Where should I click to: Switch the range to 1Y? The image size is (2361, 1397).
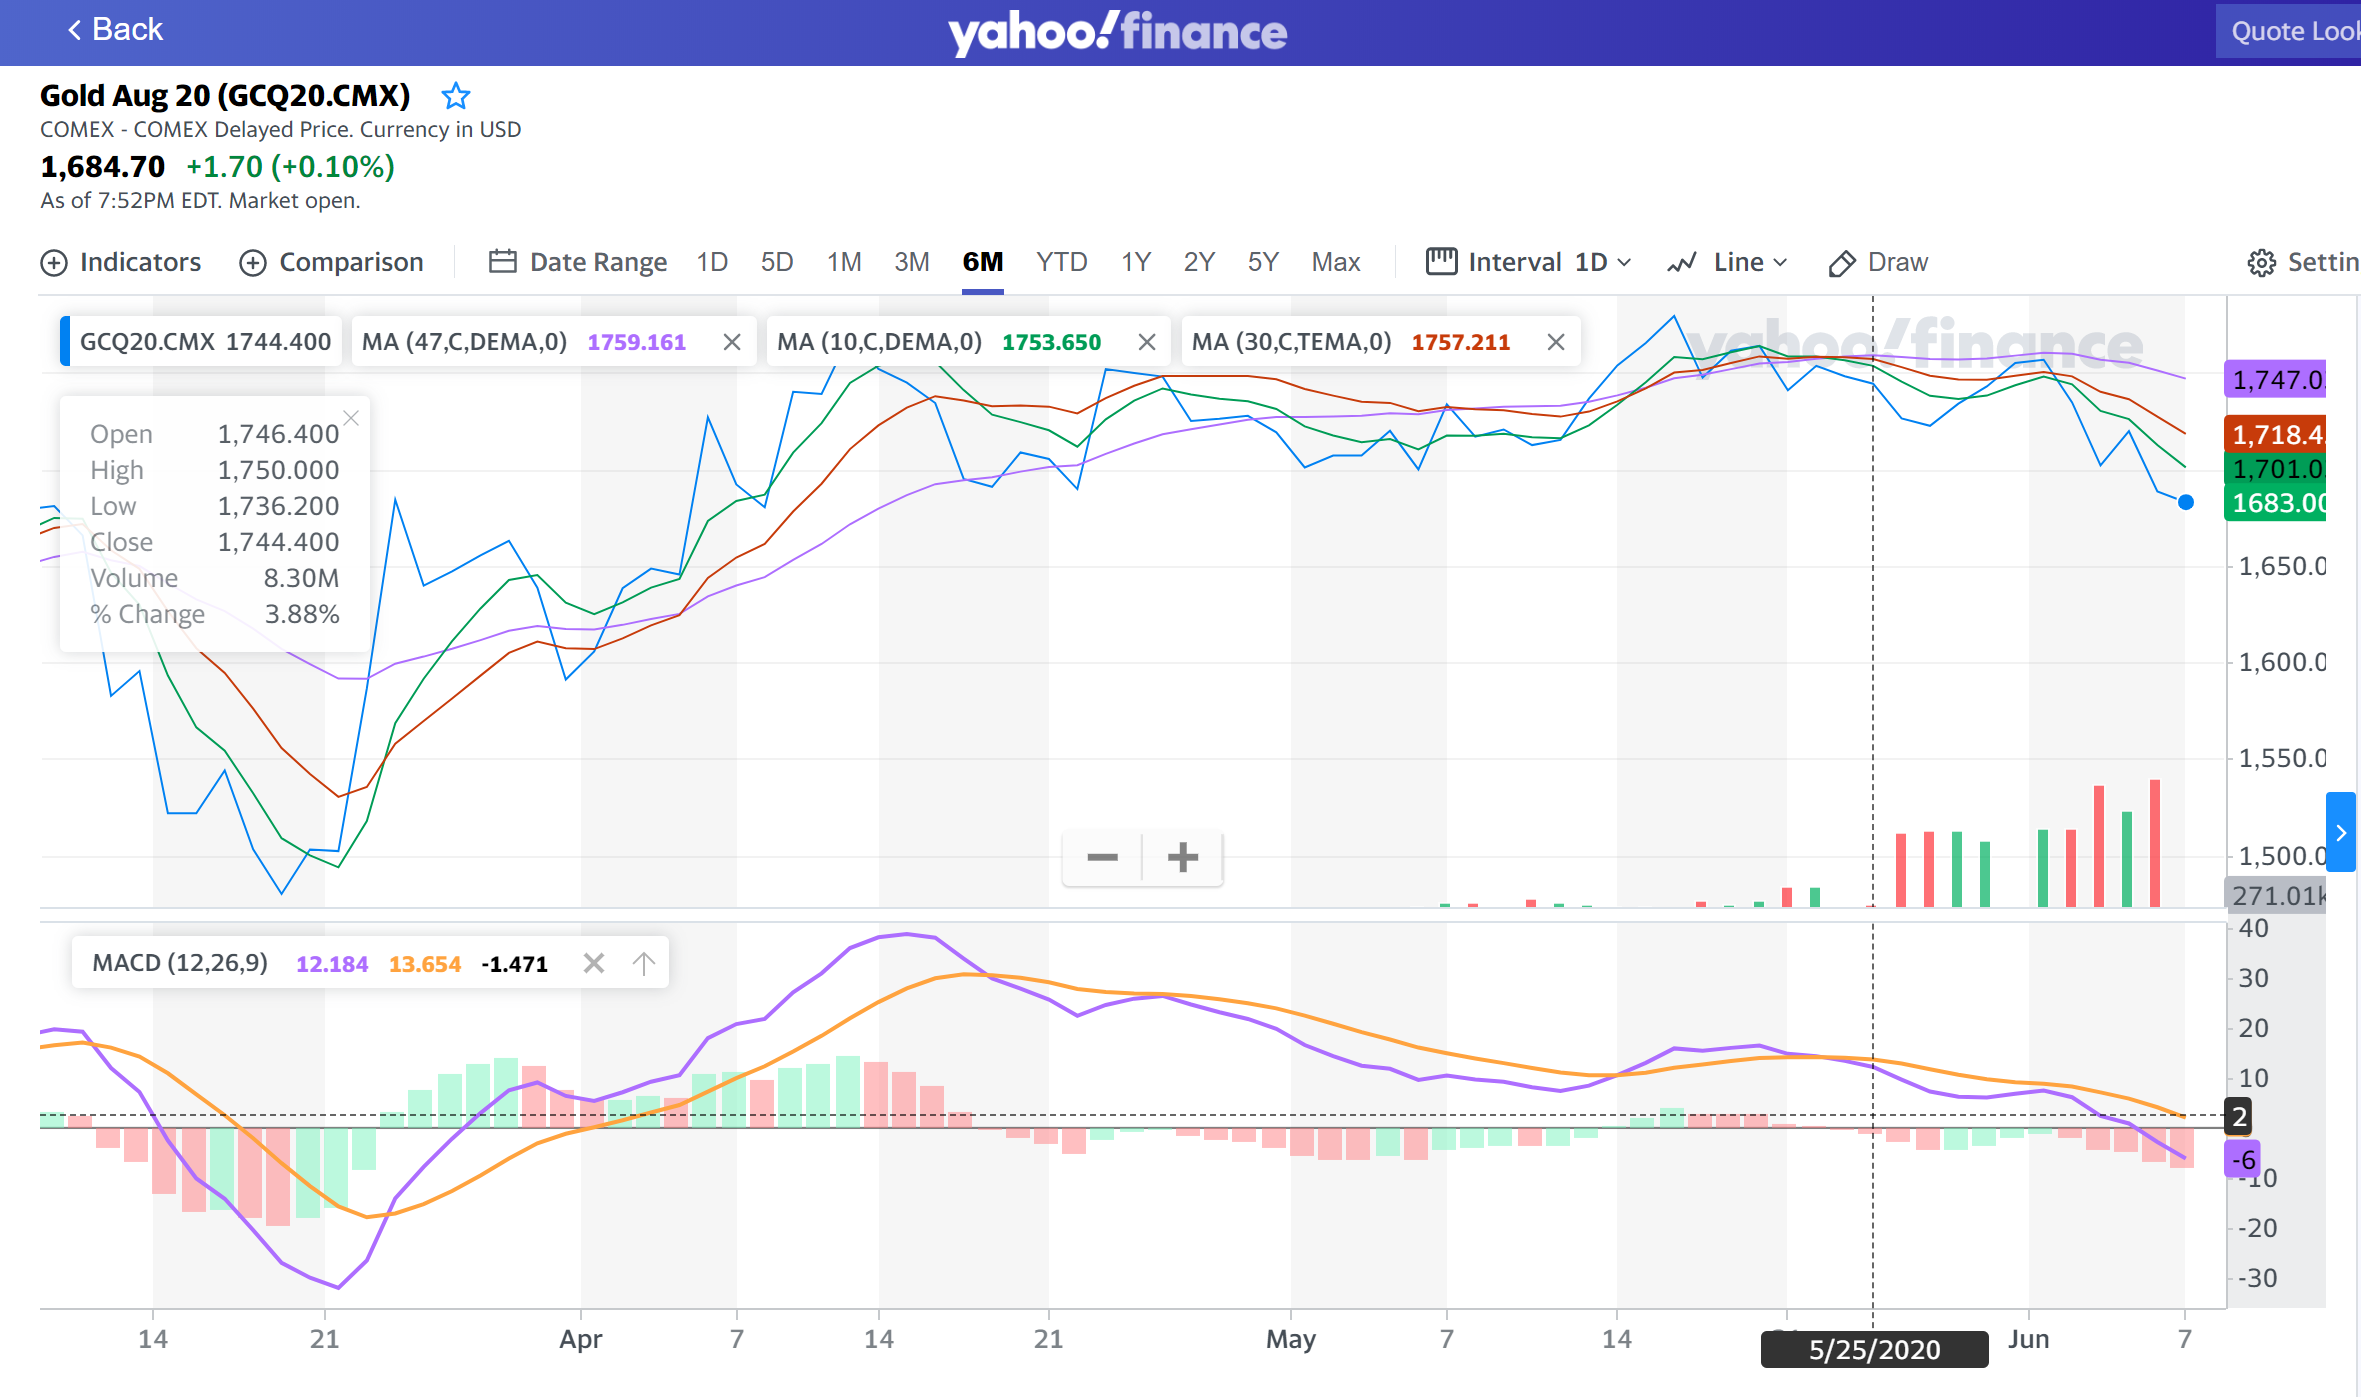point(1135,262)
